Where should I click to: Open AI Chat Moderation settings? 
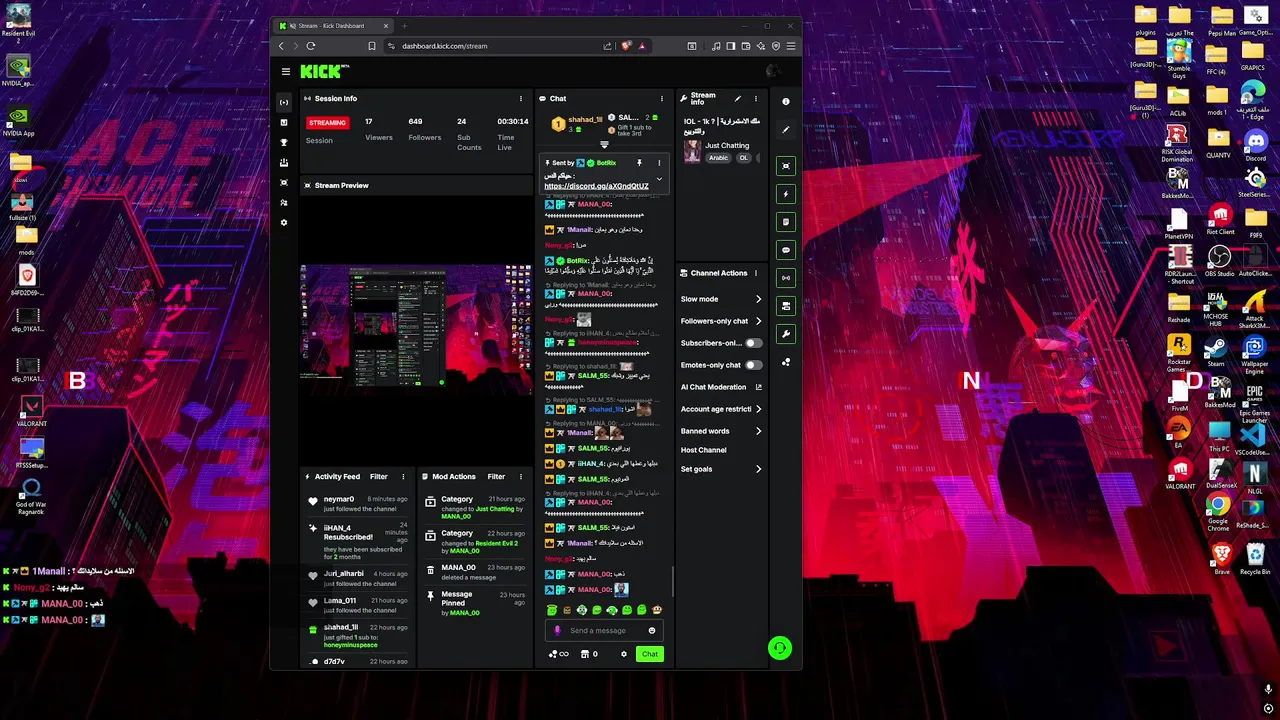[721, 387]
